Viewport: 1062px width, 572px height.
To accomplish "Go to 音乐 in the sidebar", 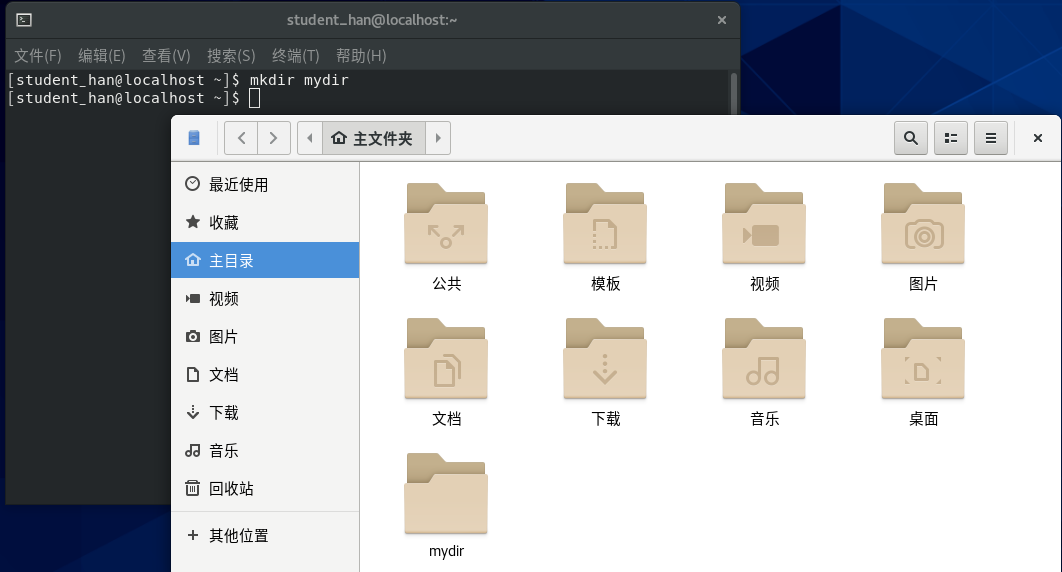I will (265, 450).
